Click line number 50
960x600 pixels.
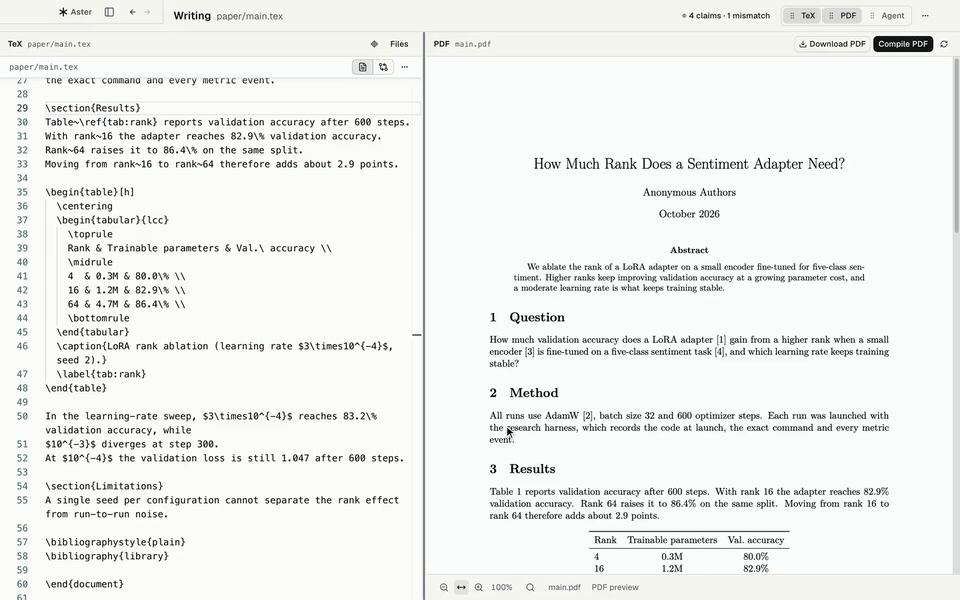pyautogui.click(x=22, y=416)
